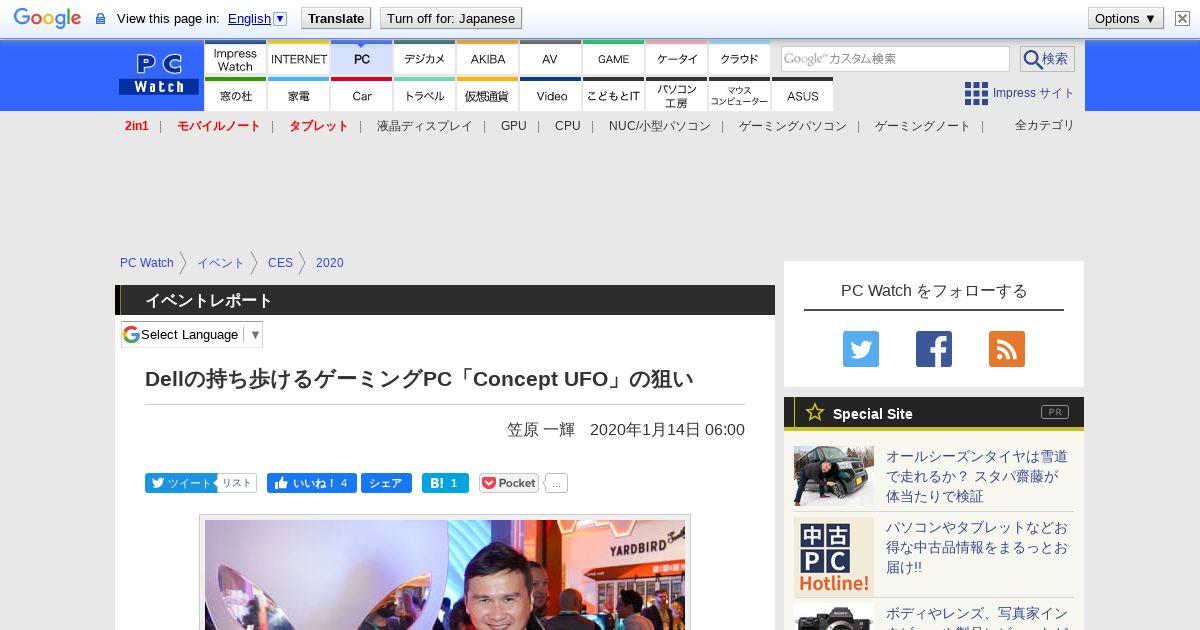Click the Translate button
Viewport: 1200px width, 630px height.
tap(336, 18)
